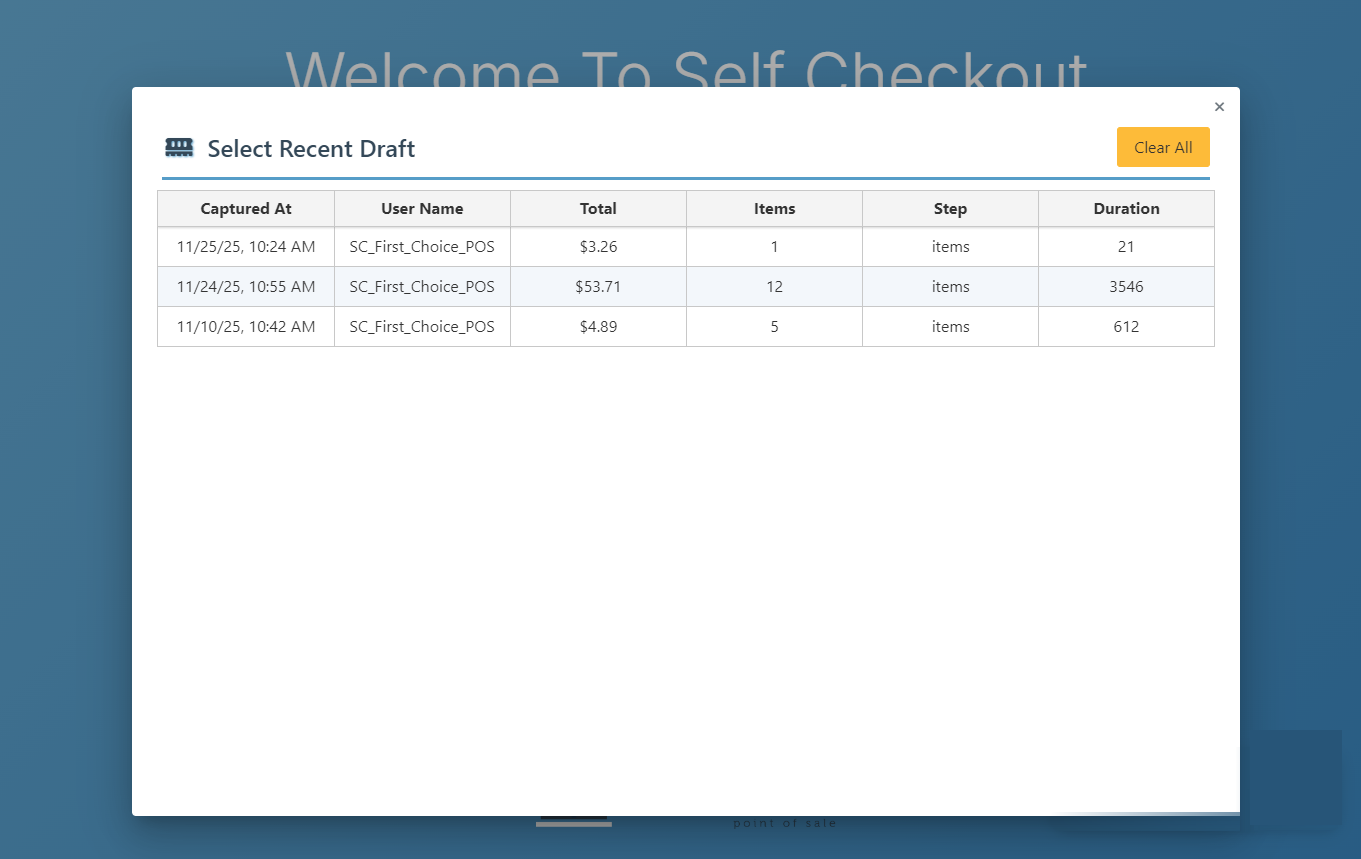1361x859 pixels.
Task: Open the draft totaling $53.71
Action: [598, 287]
